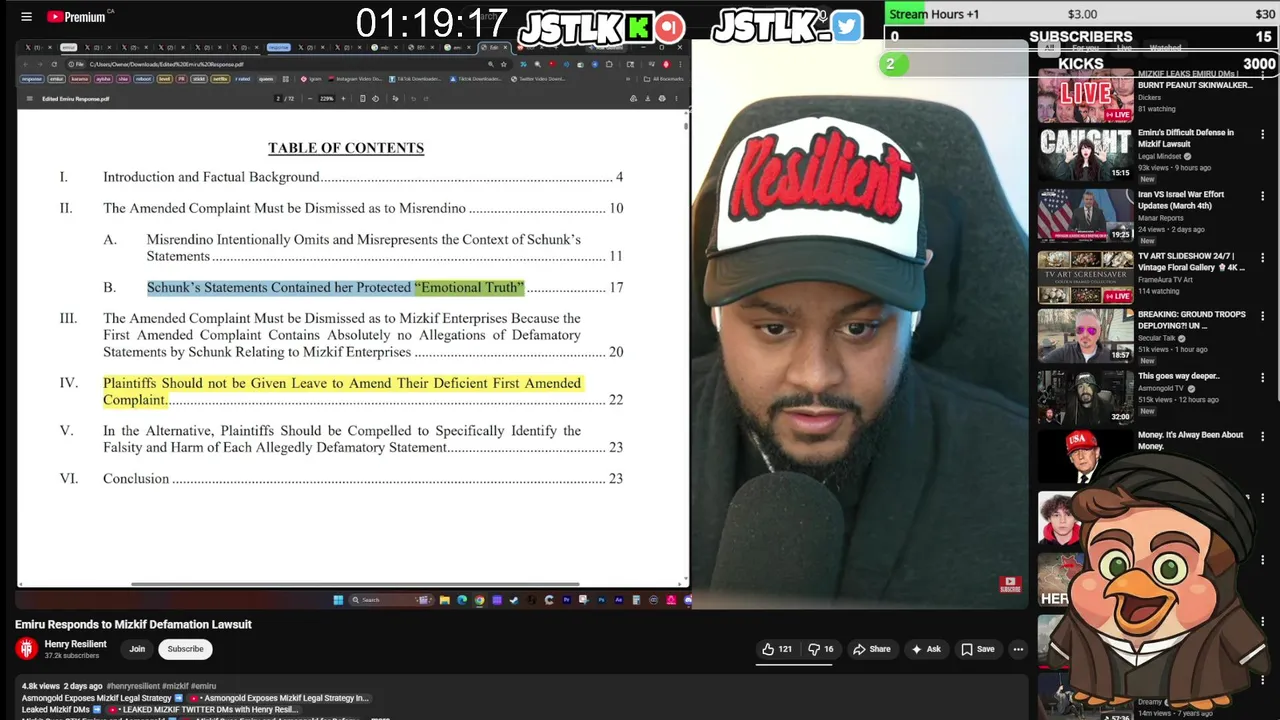Screen dimensions: 1280x720
Task: Click the 'All Bookmarks' folder
Action: pyautogui.click(x=664, y=78)
